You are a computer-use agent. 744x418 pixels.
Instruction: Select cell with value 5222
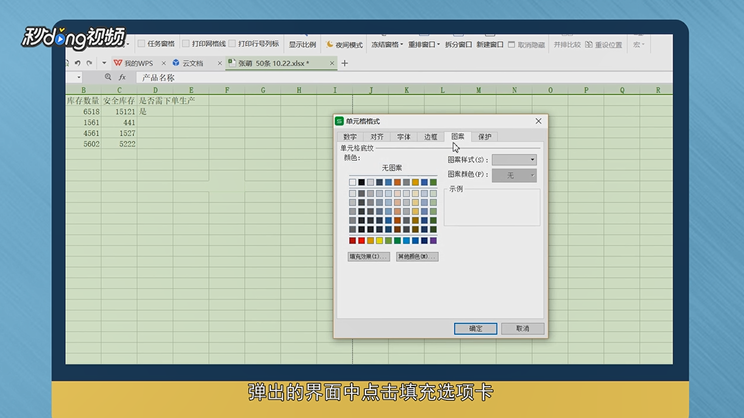(119, 144)
